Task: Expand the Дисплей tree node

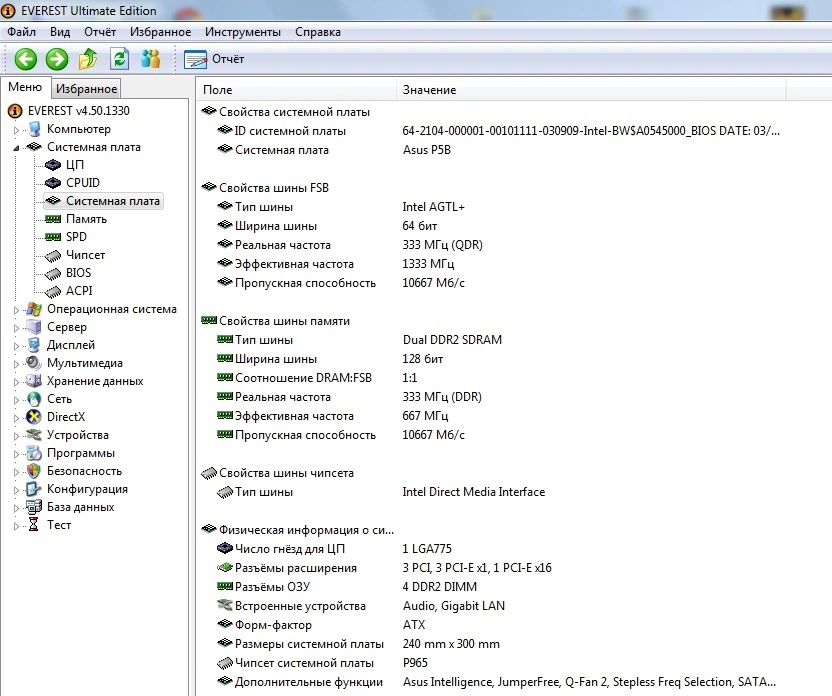Action: [x=16, y=346]
